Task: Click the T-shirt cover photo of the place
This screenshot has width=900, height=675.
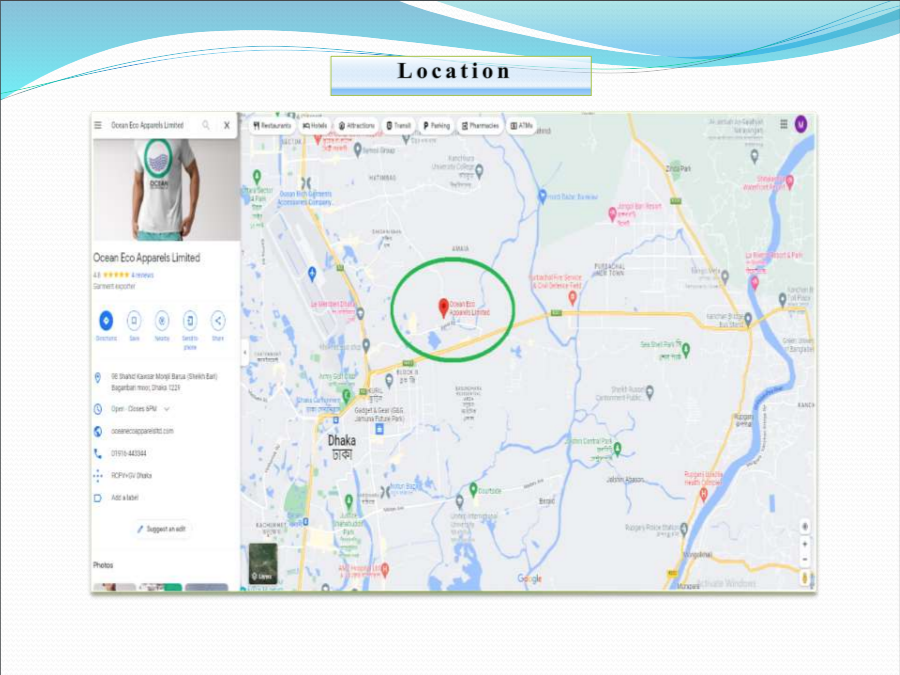Action: click(x=166, y=190)
